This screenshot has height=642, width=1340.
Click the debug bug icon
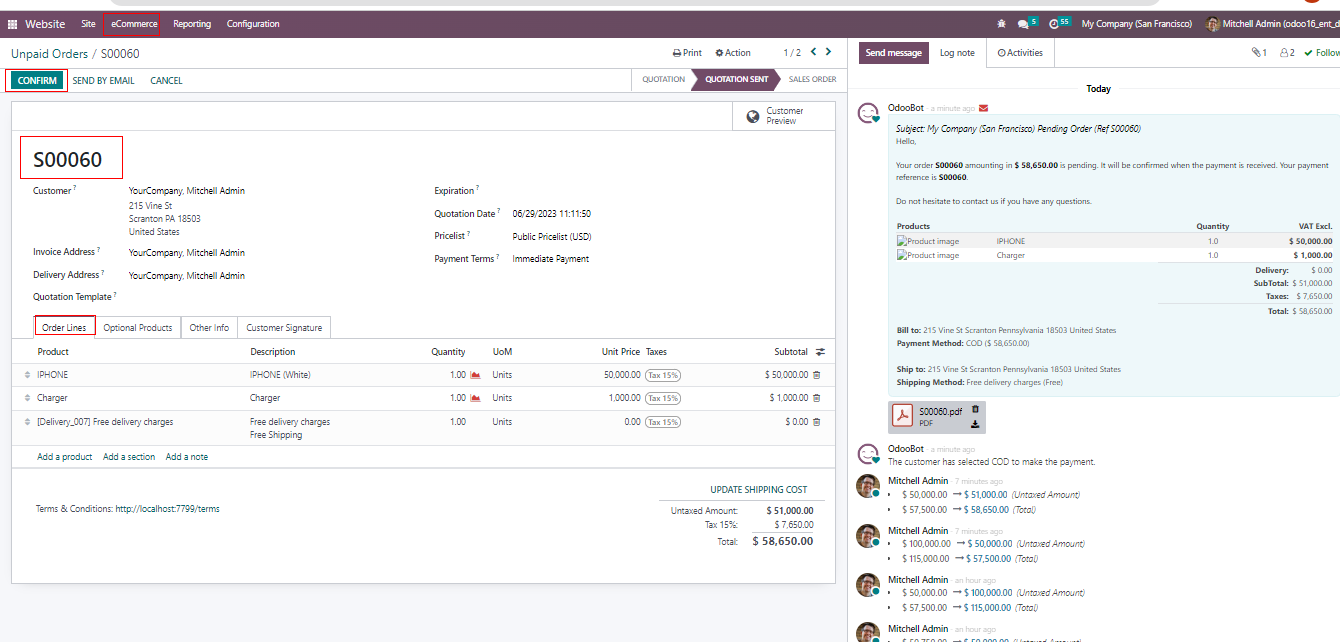[x=1002, y=24]
